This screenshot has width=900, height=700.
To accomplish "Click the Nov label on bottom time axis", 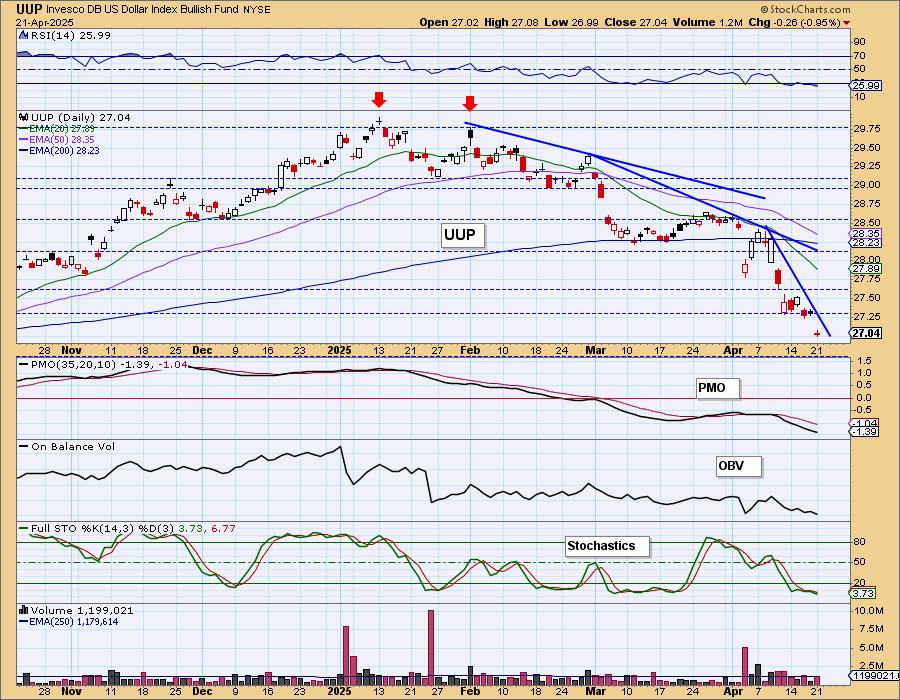I will coord(71,691).
